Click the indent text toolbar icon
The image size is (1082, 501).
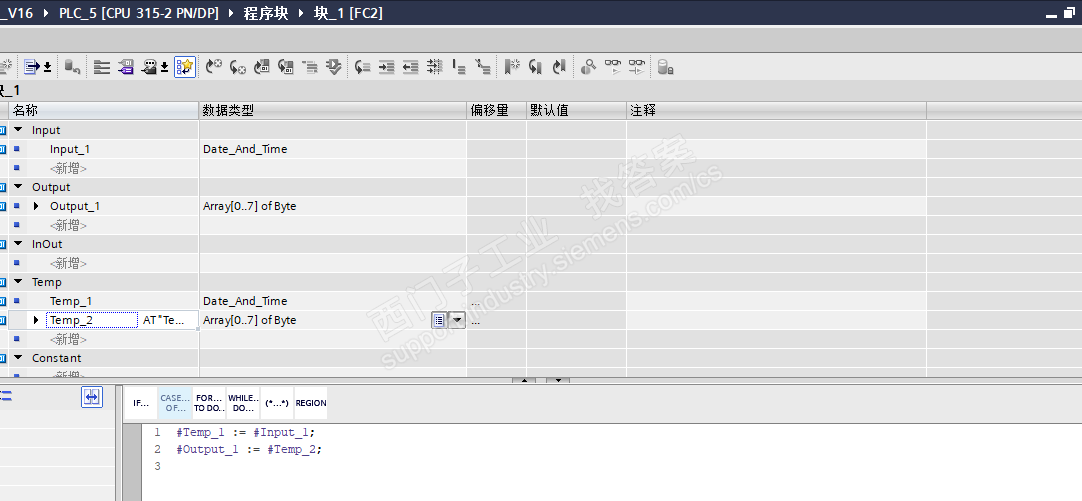[x=386, y=67]
